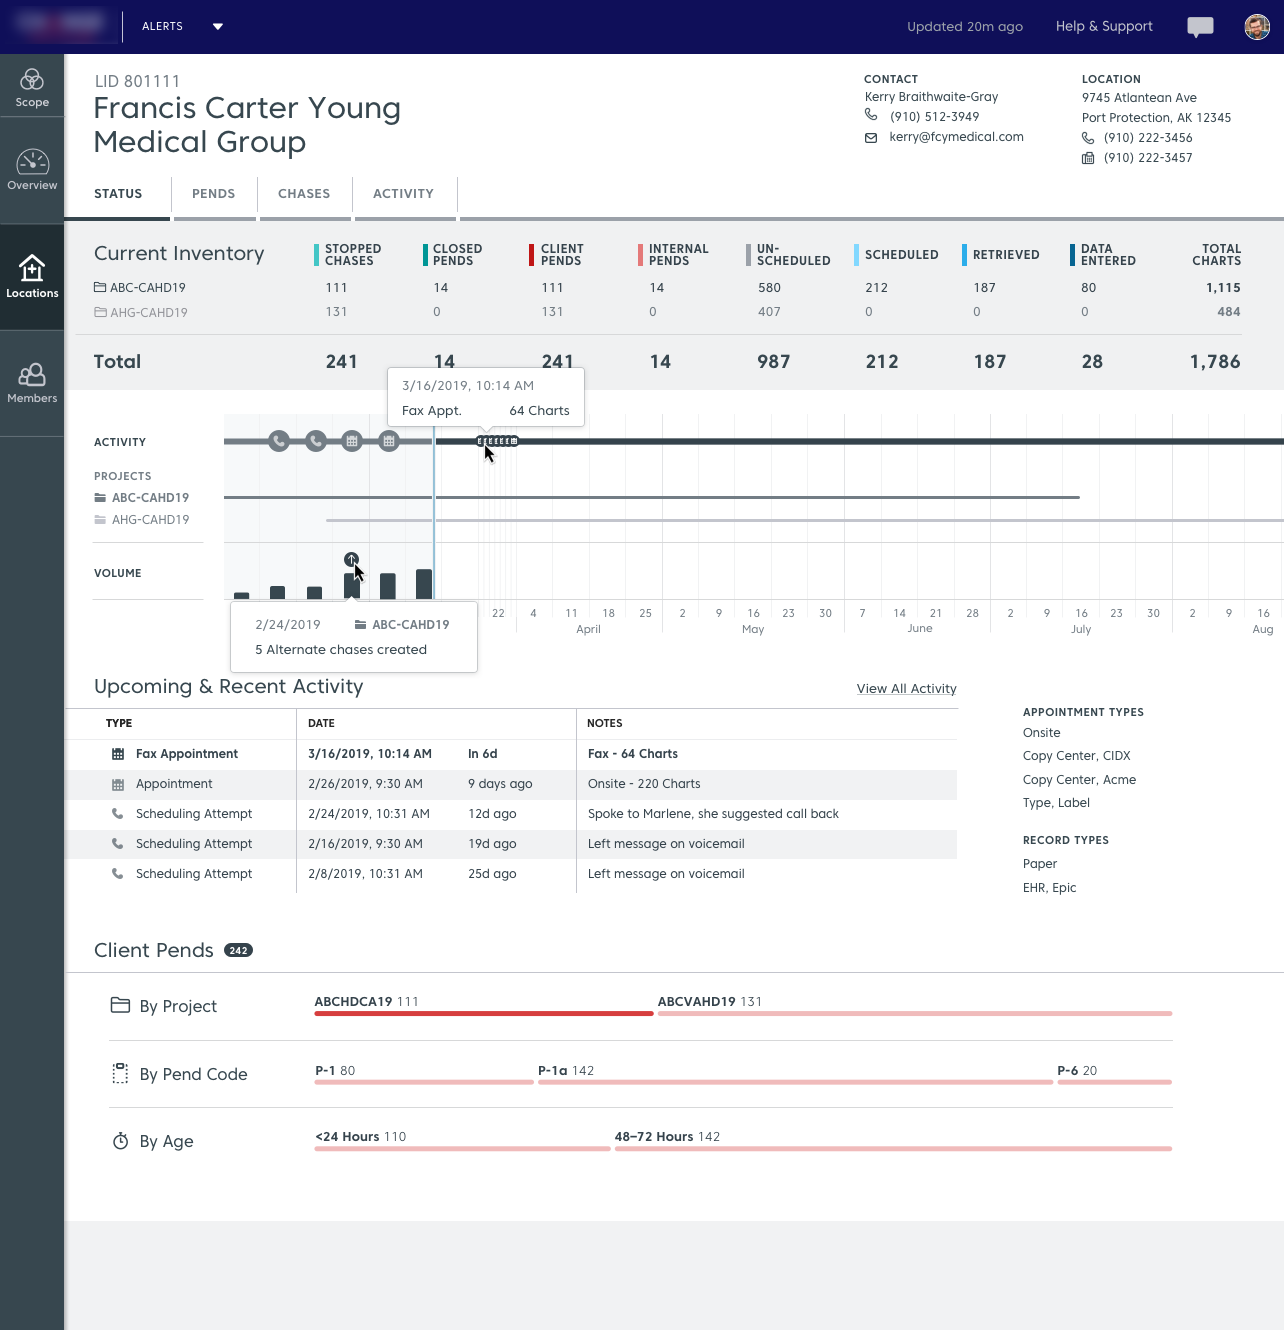The width and height of the screenshot is (1284, 1330).
Task: Switch to the Status tab
Action: (118, 194)
